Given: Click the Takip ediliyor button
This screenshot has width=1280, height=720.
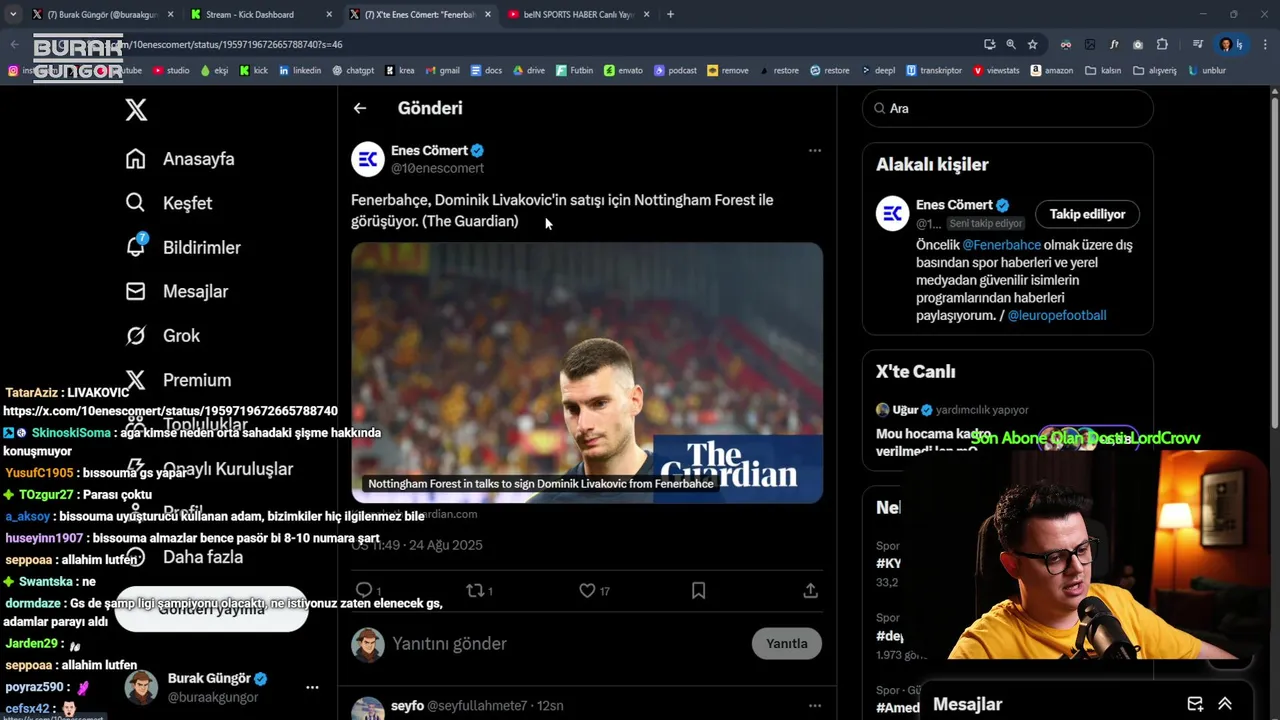Looking at the screenshot, I should point(1087,214).
